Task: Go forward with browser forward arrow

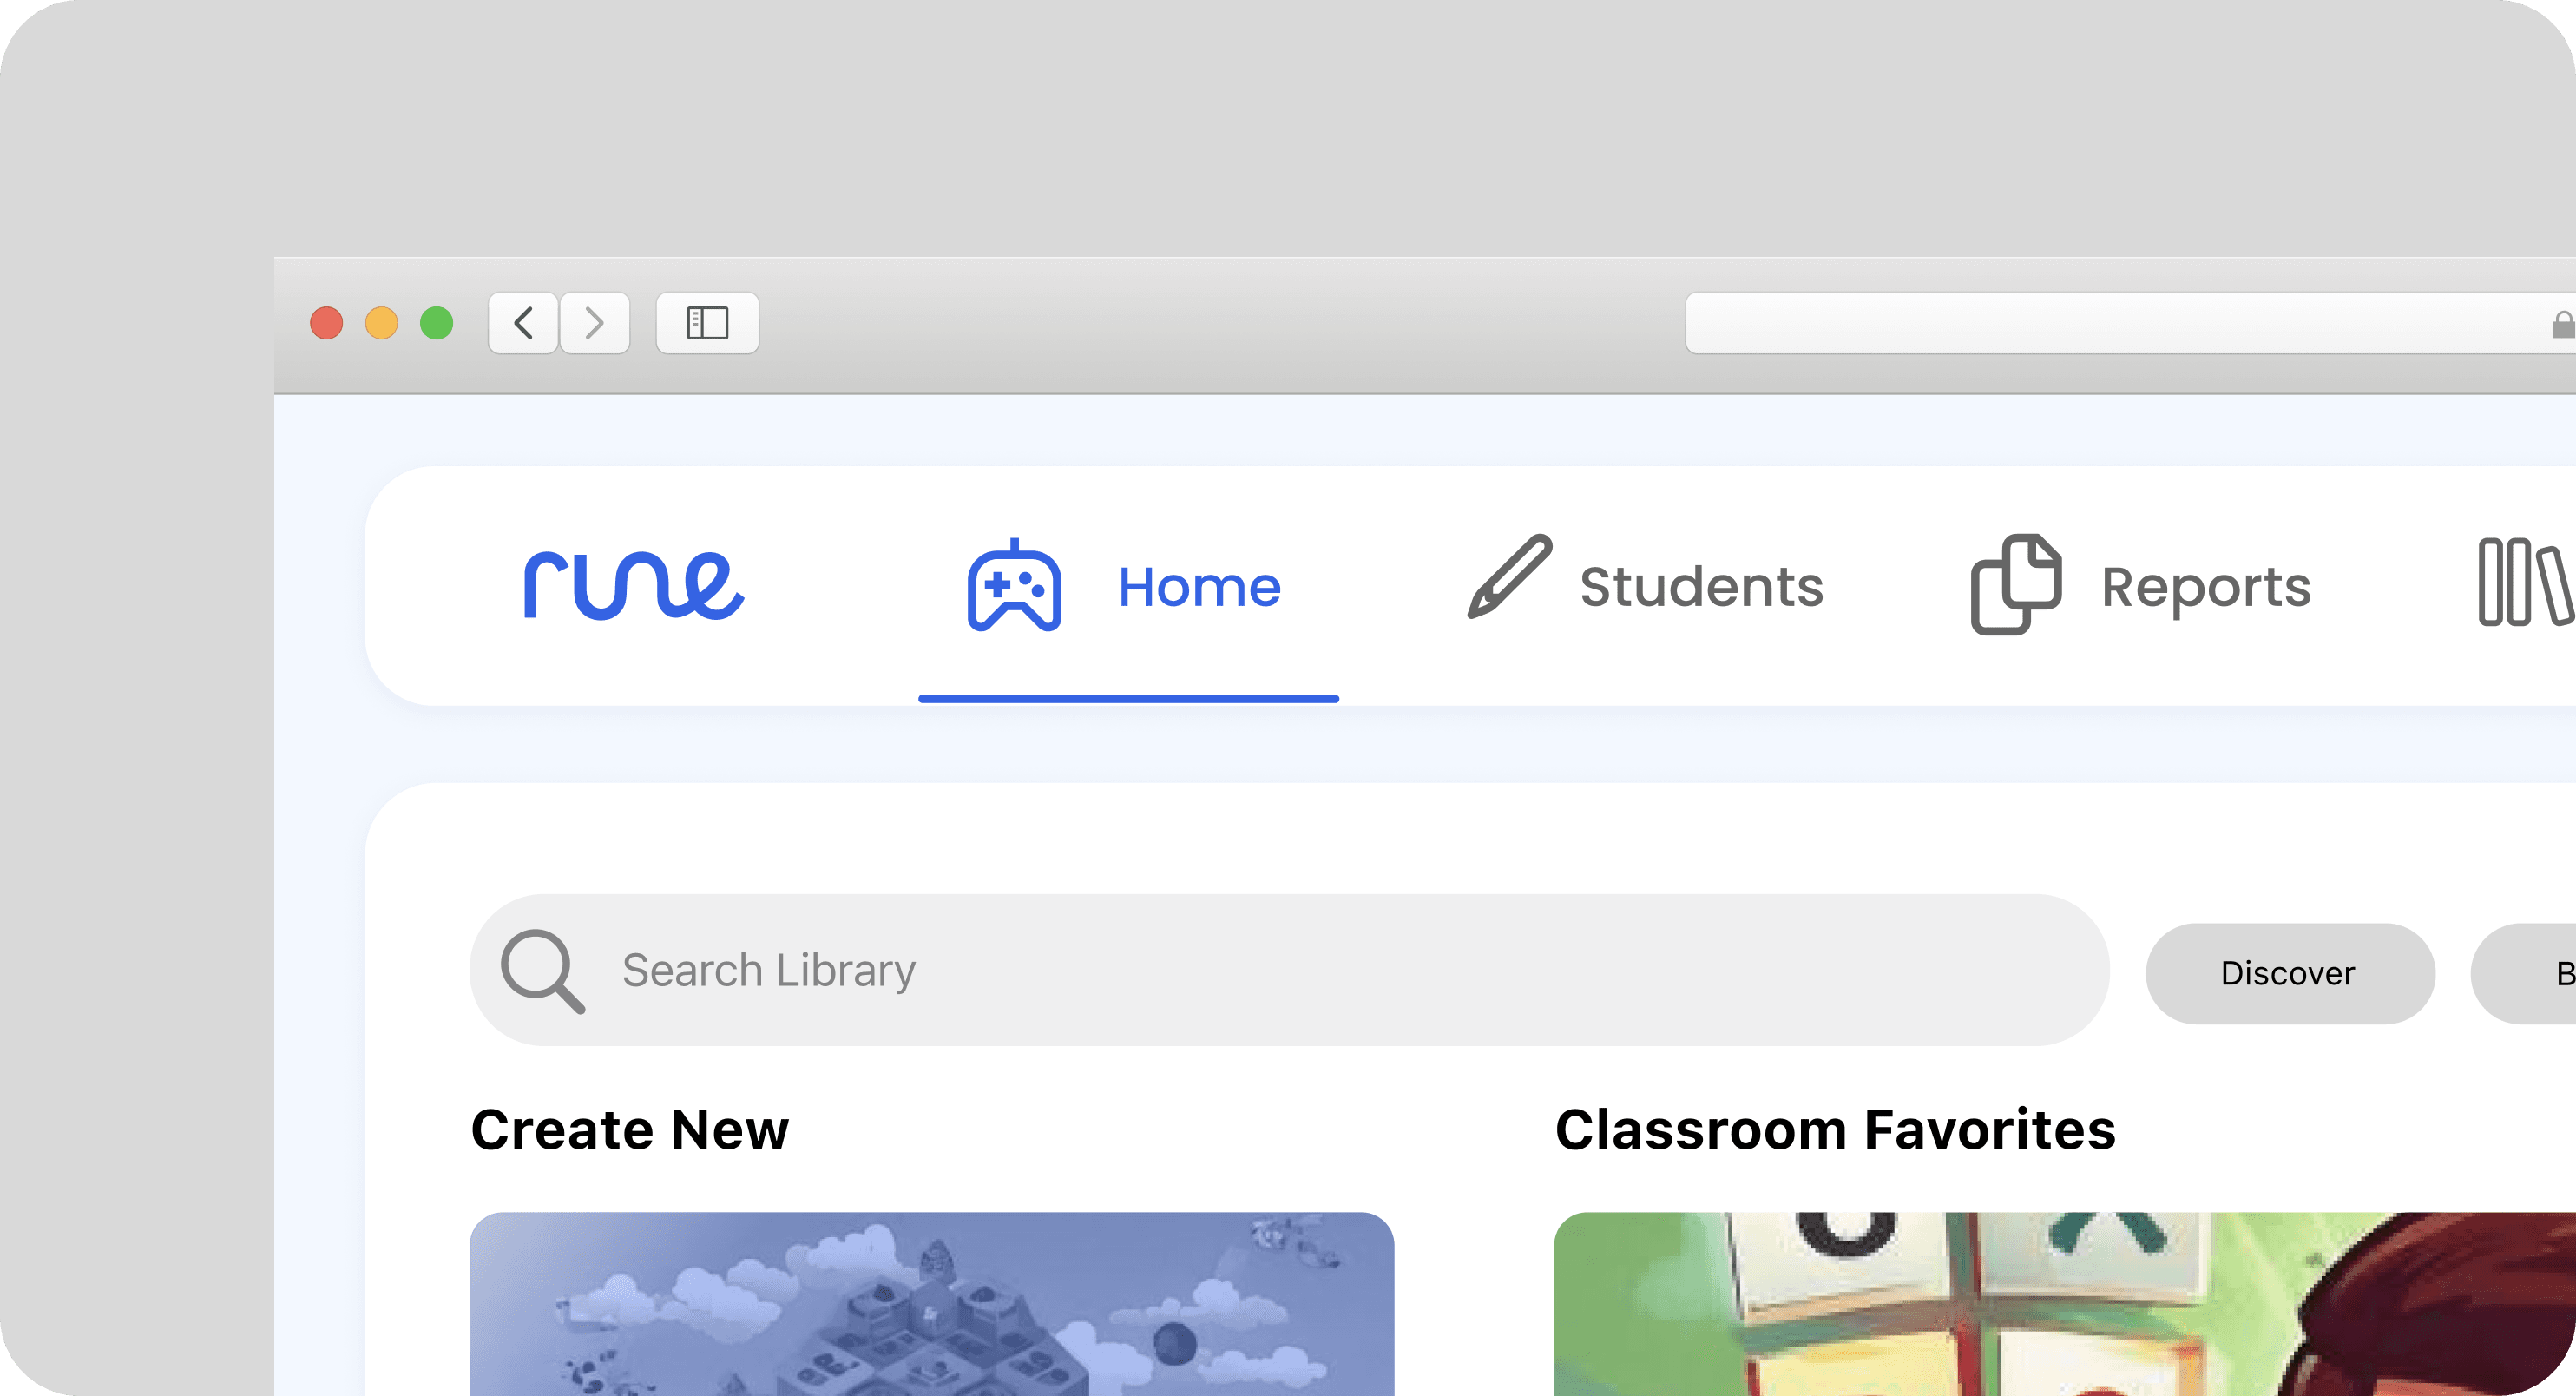Action: click(595, 323)
